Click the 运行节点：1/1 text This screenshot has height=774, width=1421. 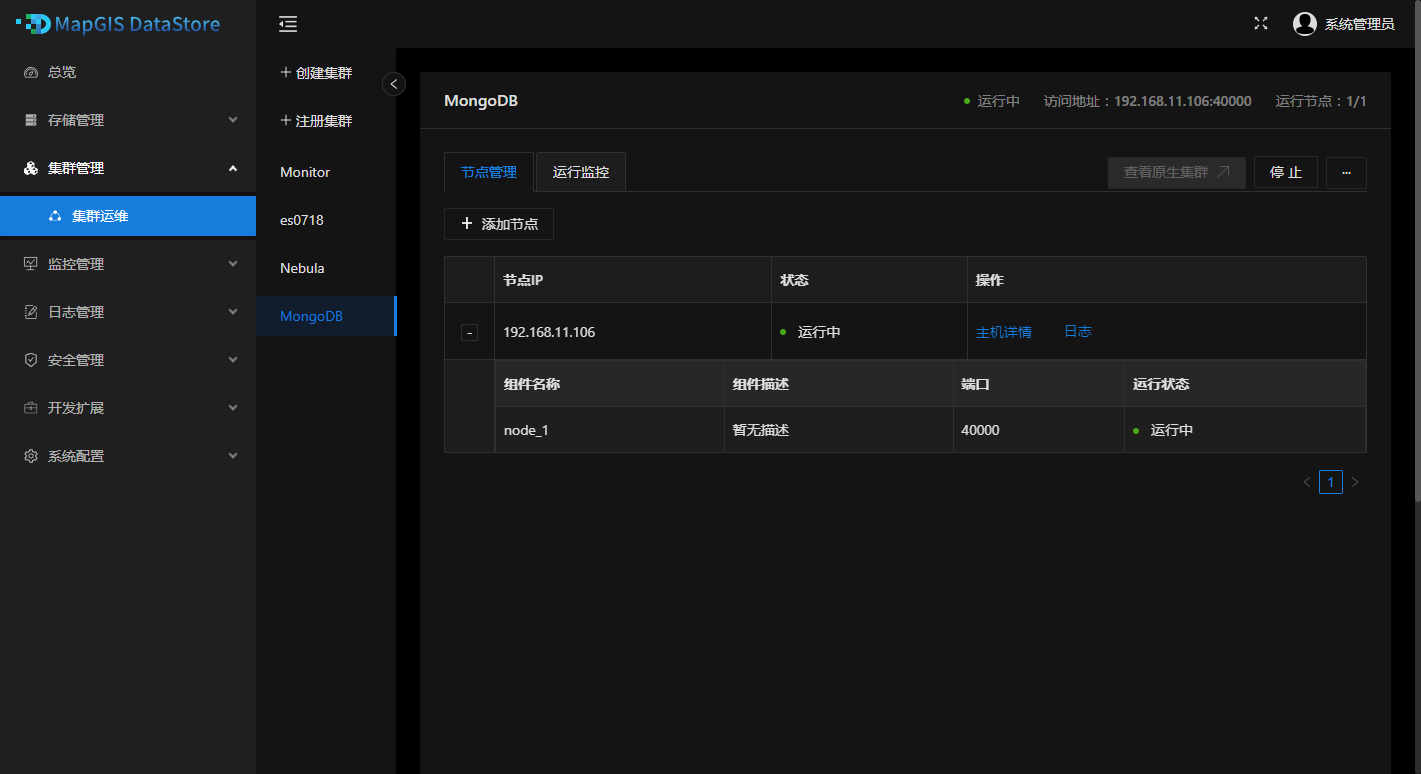pyautogui.click(x=1321, y=101)
